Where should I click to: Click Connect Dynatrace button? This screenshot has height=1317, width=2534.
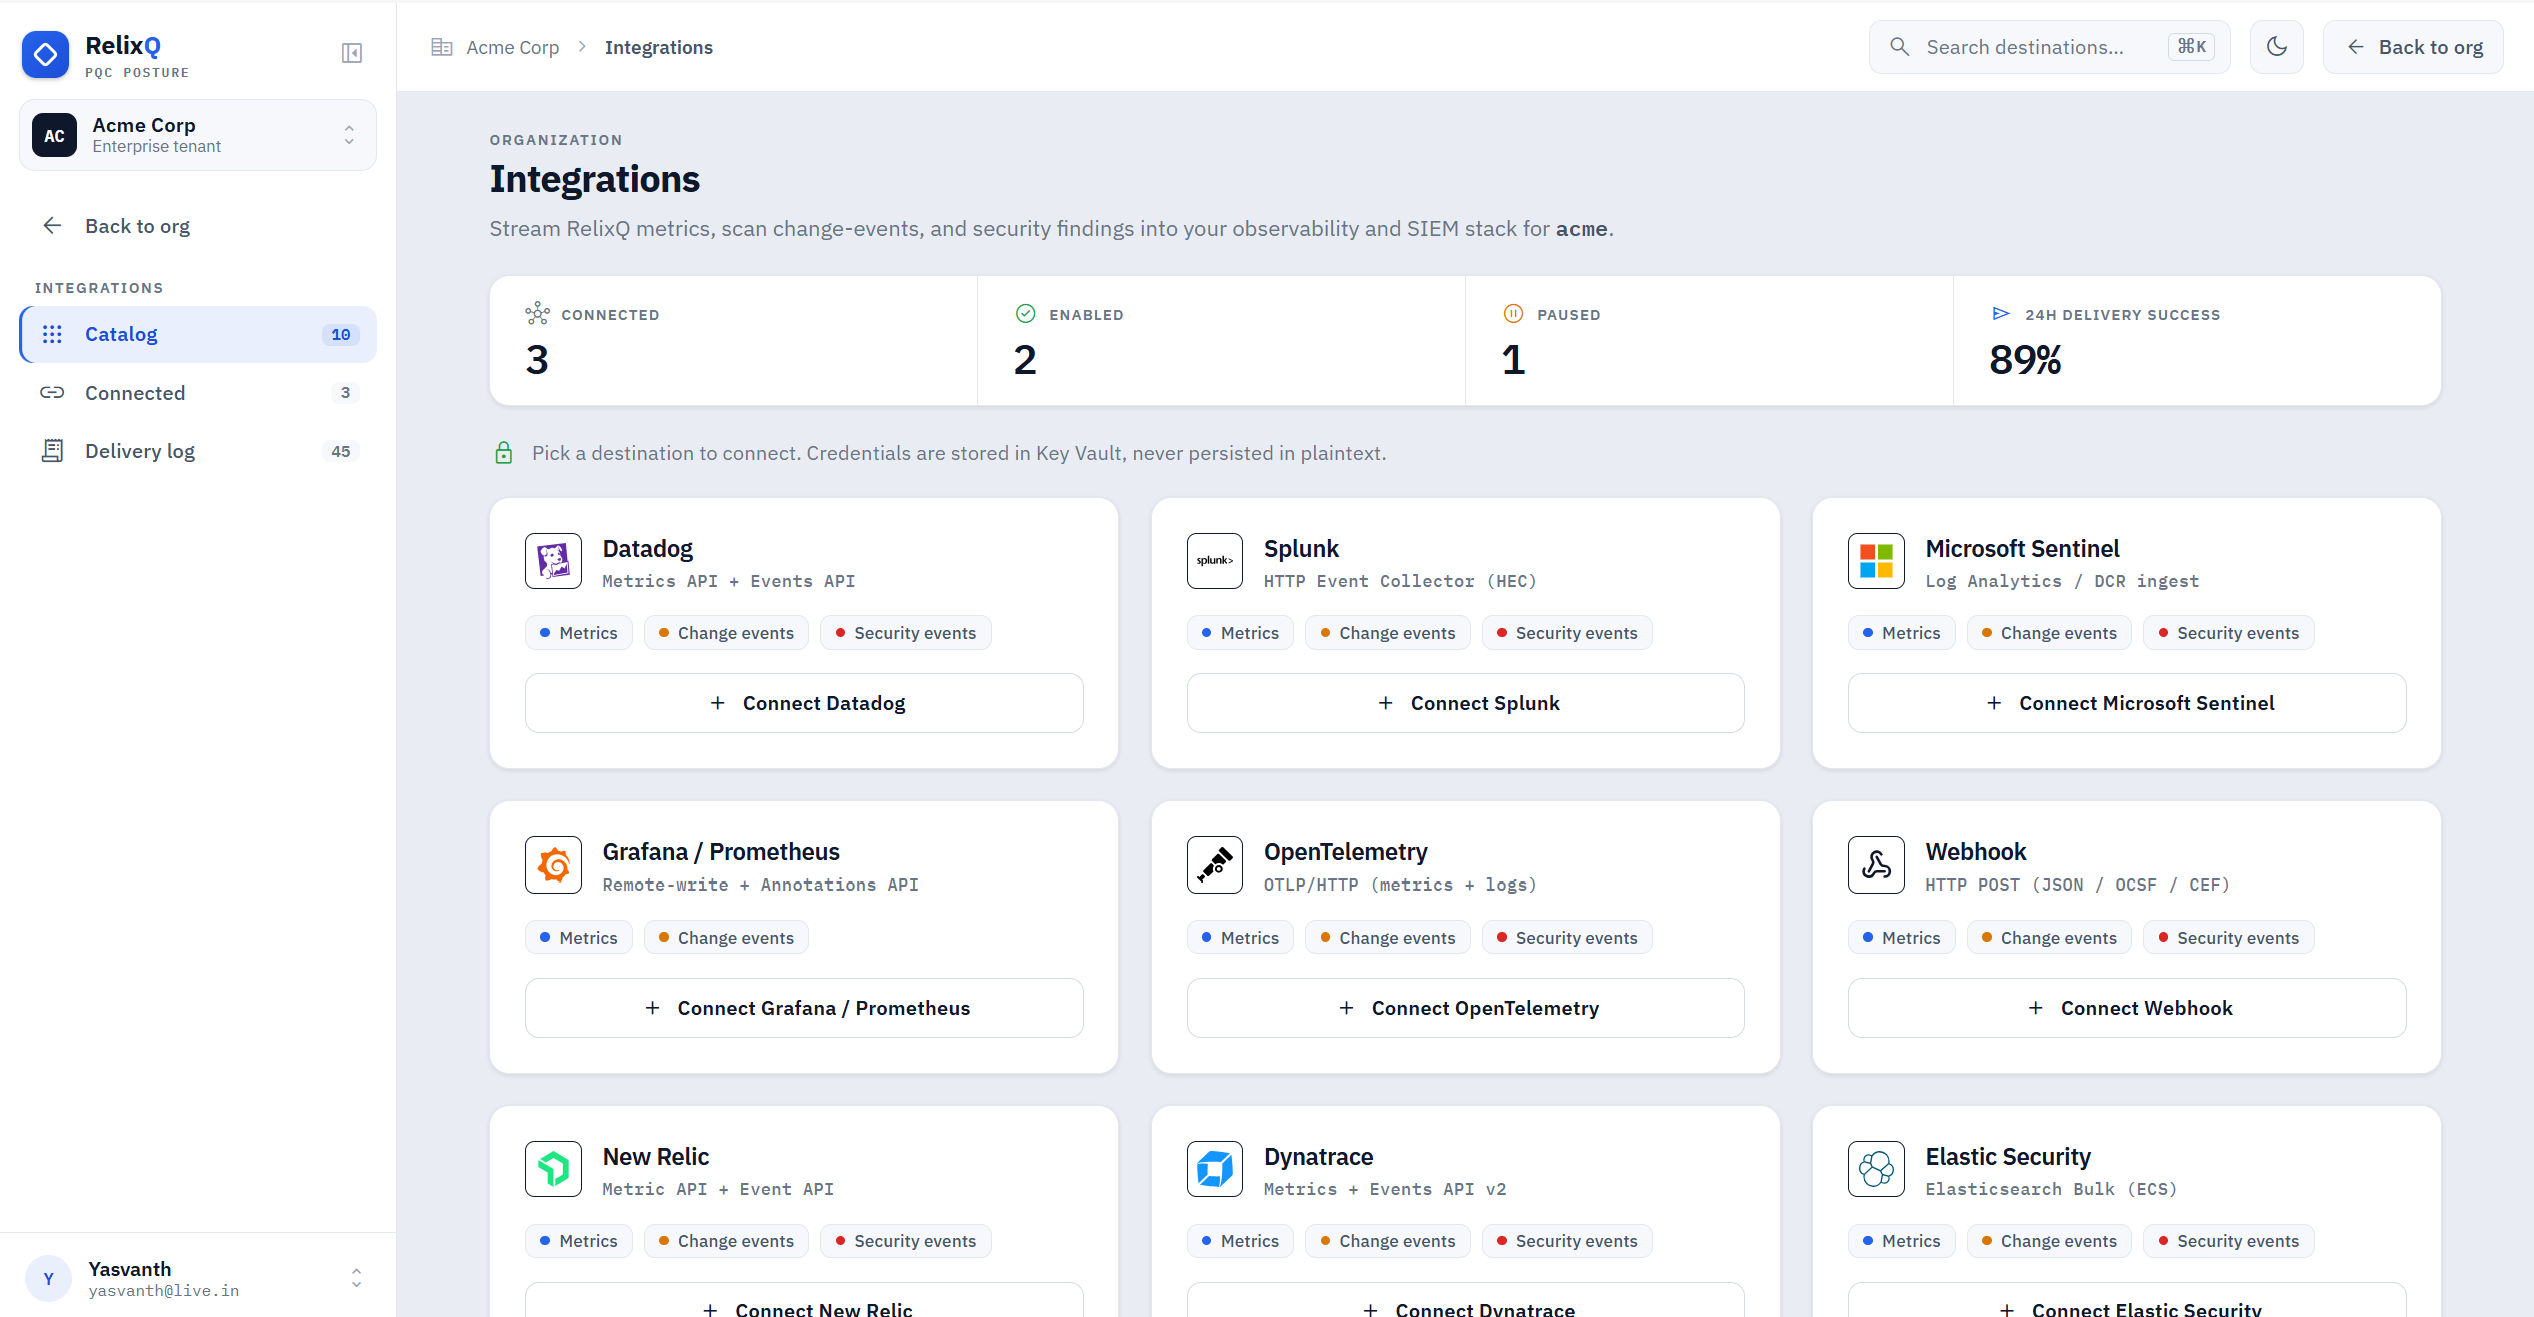coord(1465,1302)
